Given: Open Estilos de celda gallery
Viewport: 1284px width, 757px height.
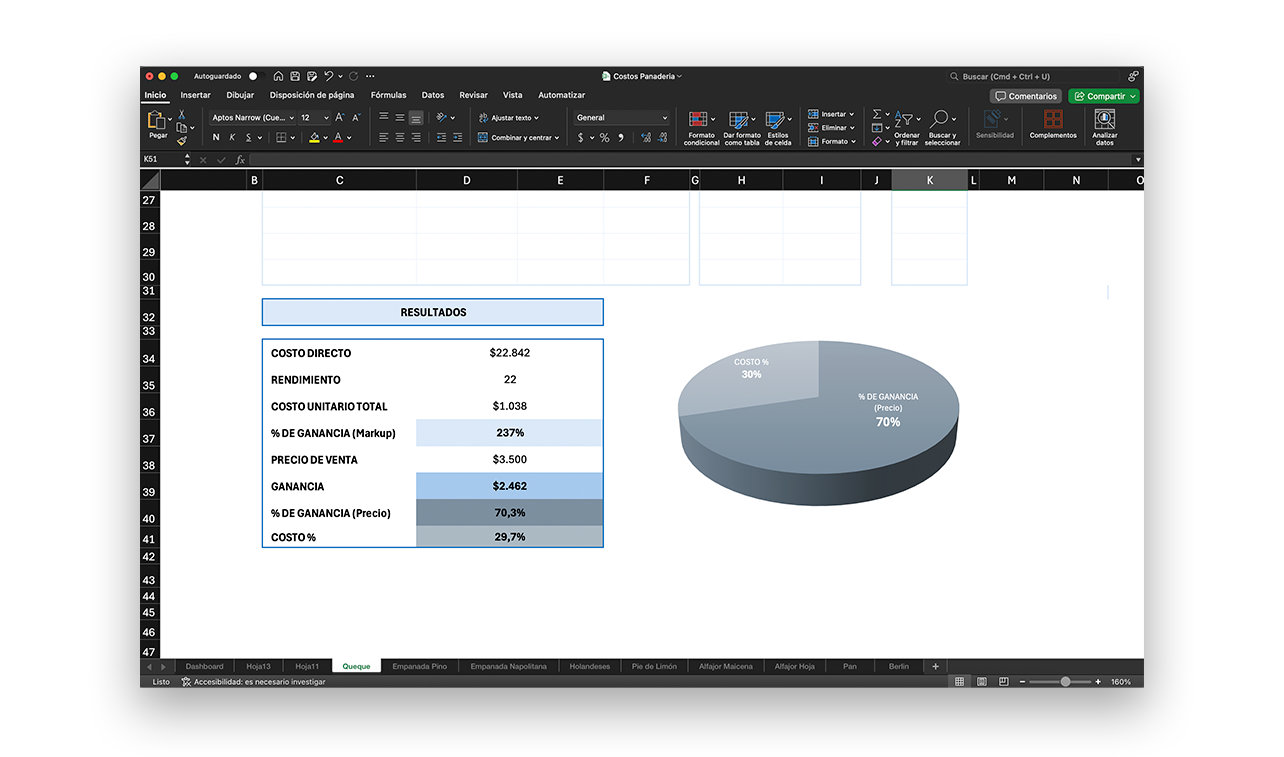Looking at the screenshot, I should point(778,128).
